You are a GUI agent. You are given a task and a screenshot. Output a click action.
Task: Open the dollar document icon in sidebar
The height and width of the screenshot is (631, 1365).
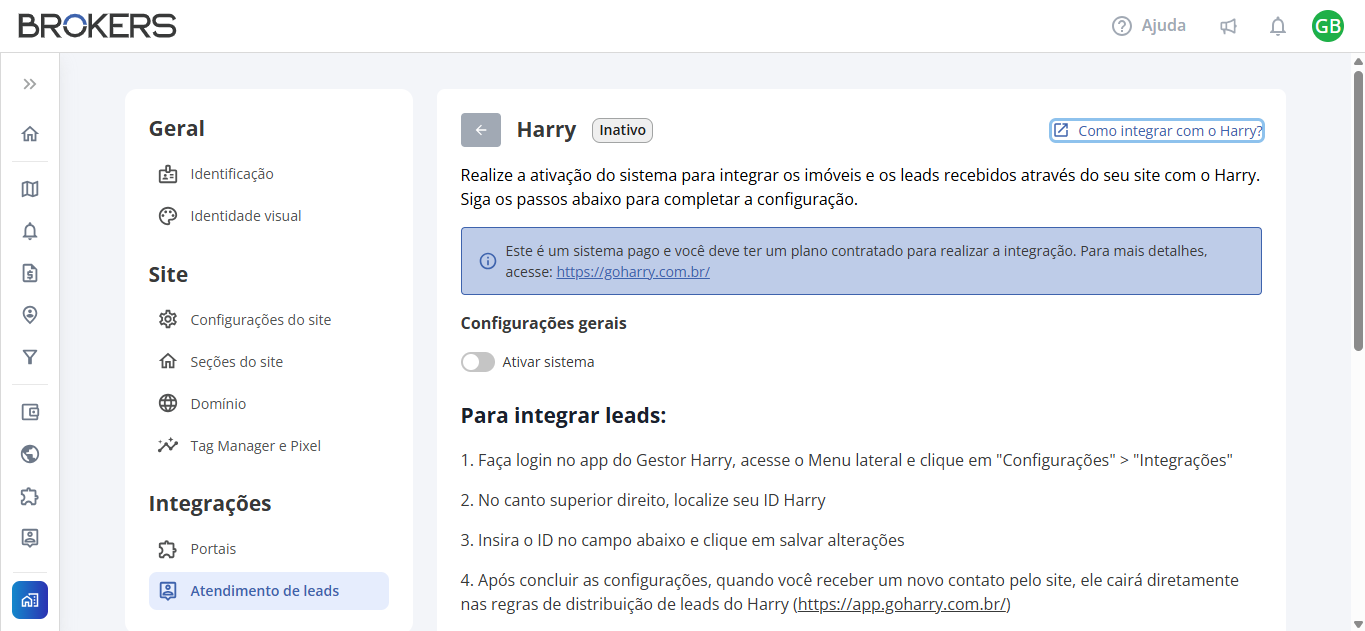click(30, 273)
